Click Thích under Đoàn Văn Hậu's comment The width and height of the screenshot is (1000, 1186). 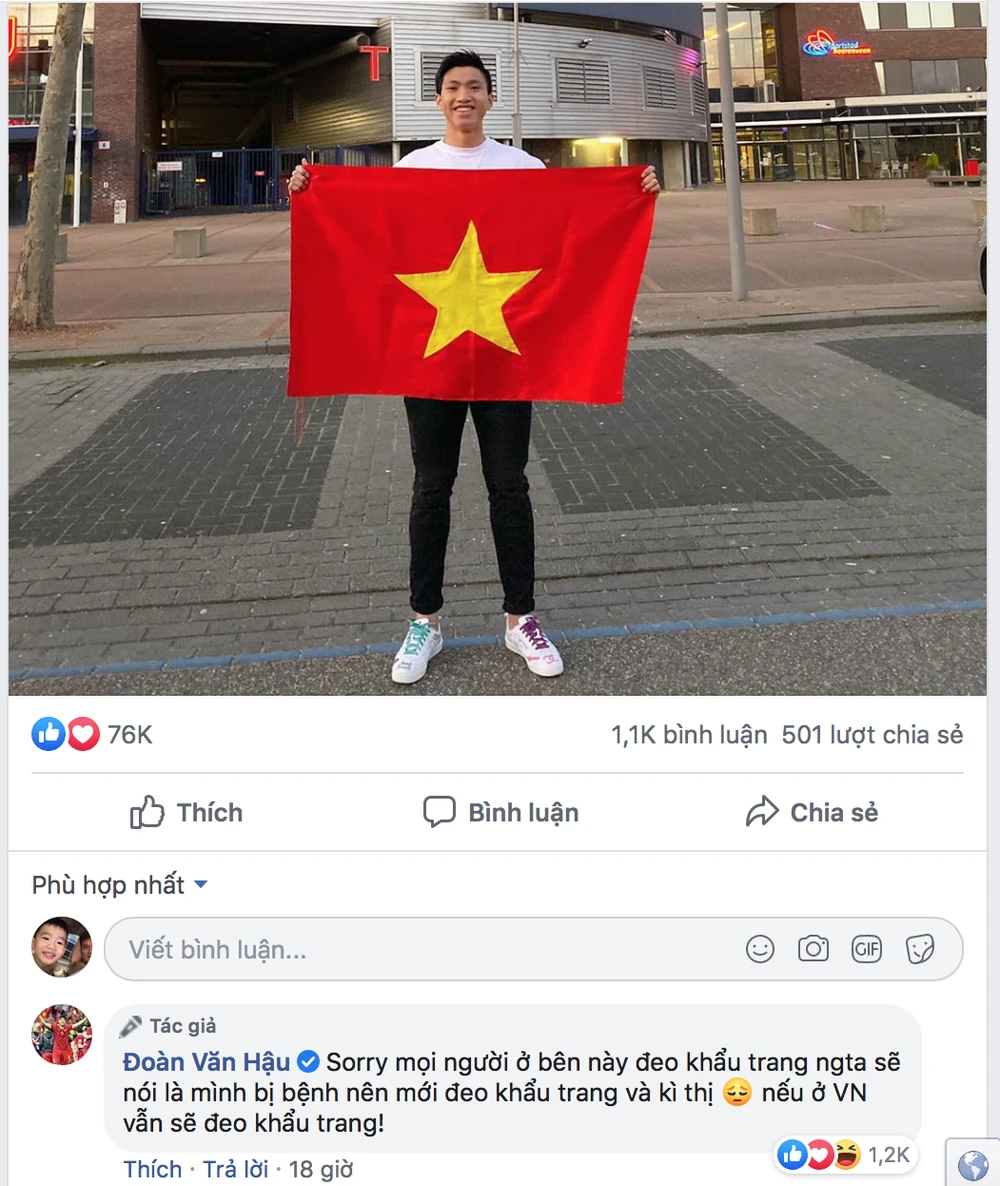coord(153,1169)
